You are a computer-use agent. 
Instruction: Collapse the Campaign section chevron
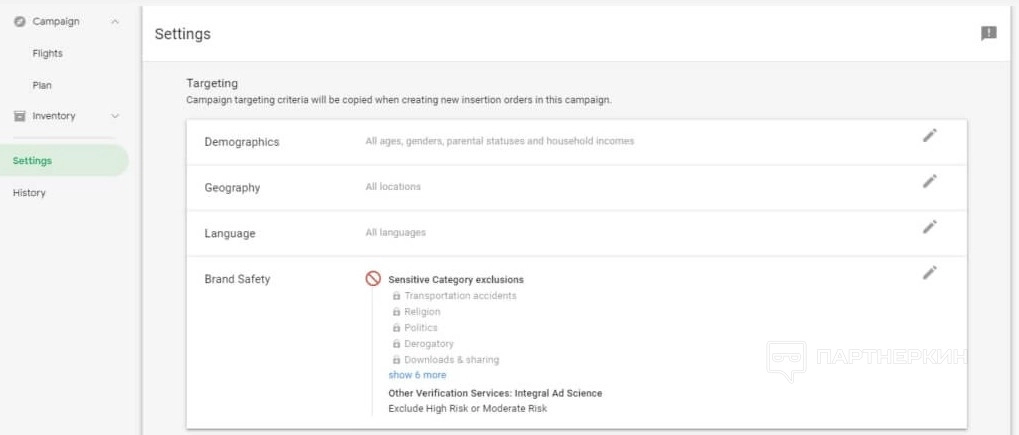115,21
